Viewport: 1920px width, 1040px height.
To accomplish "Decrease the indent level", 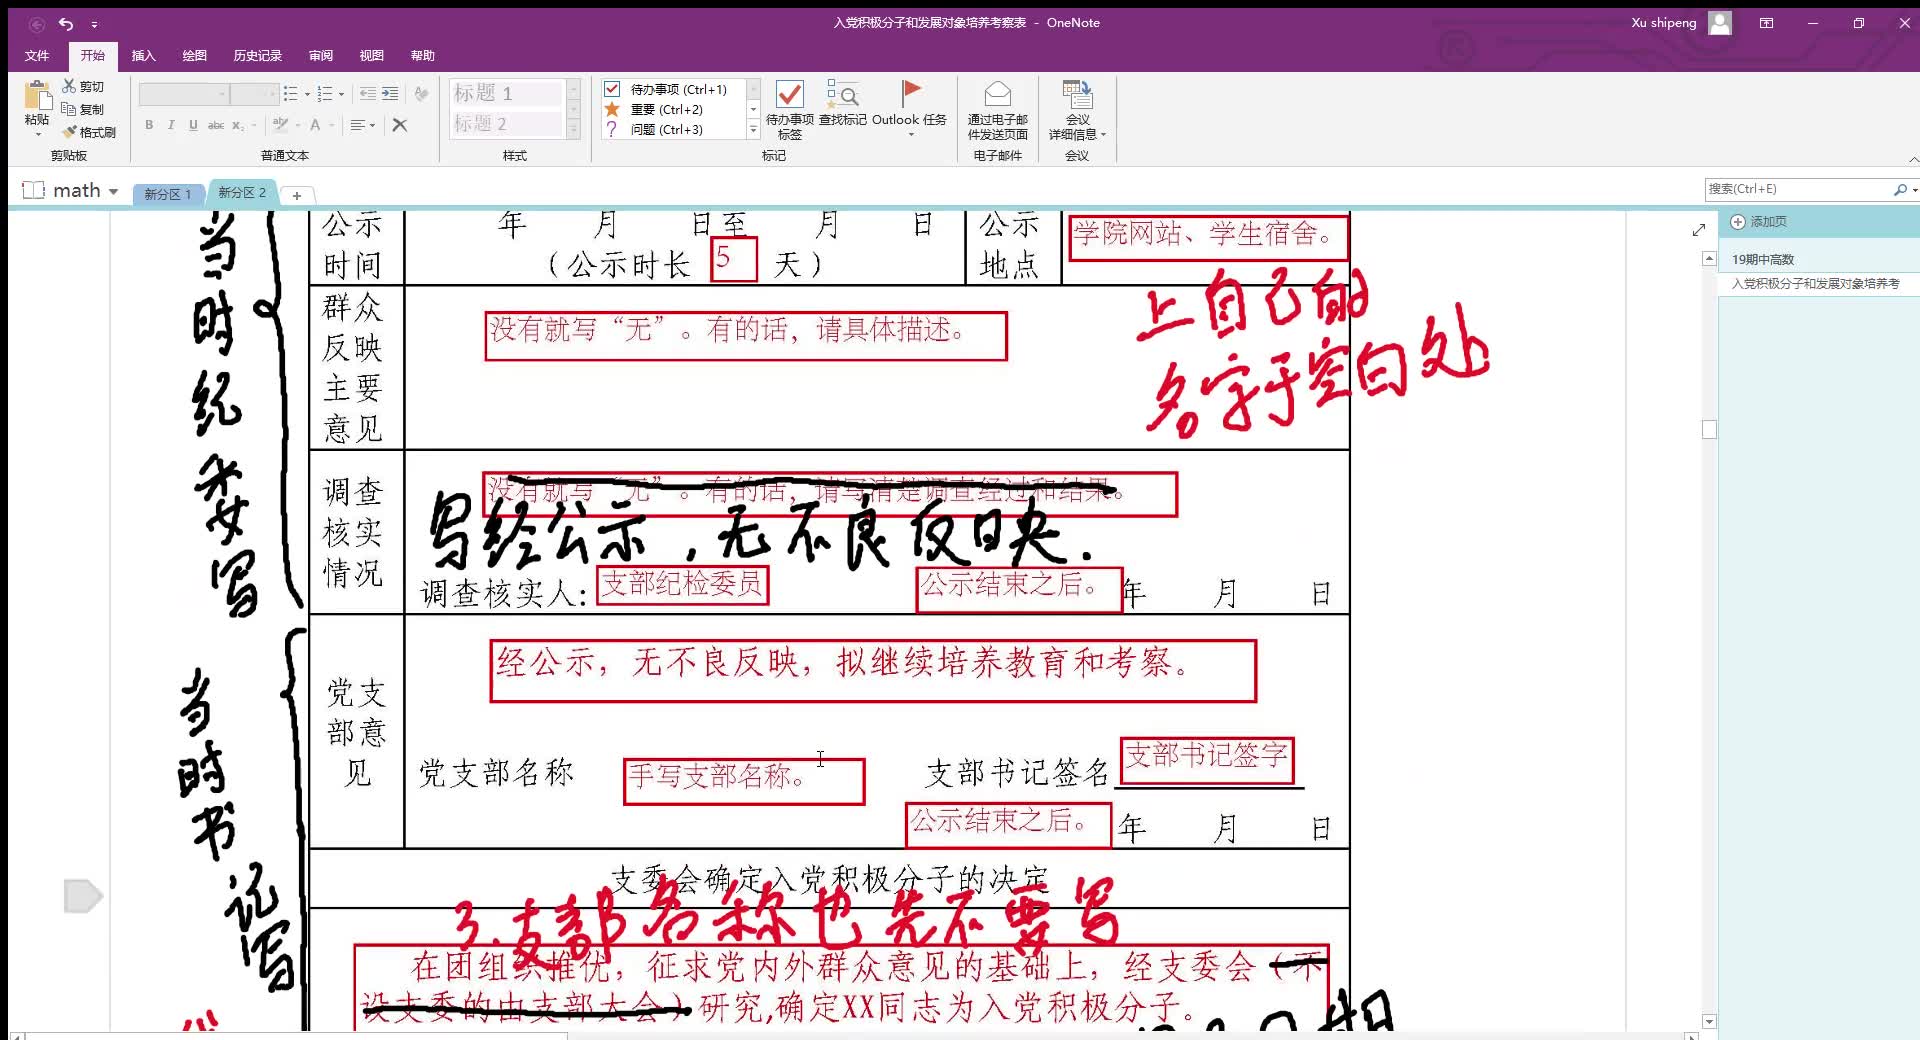I will (x=368, y=94).
